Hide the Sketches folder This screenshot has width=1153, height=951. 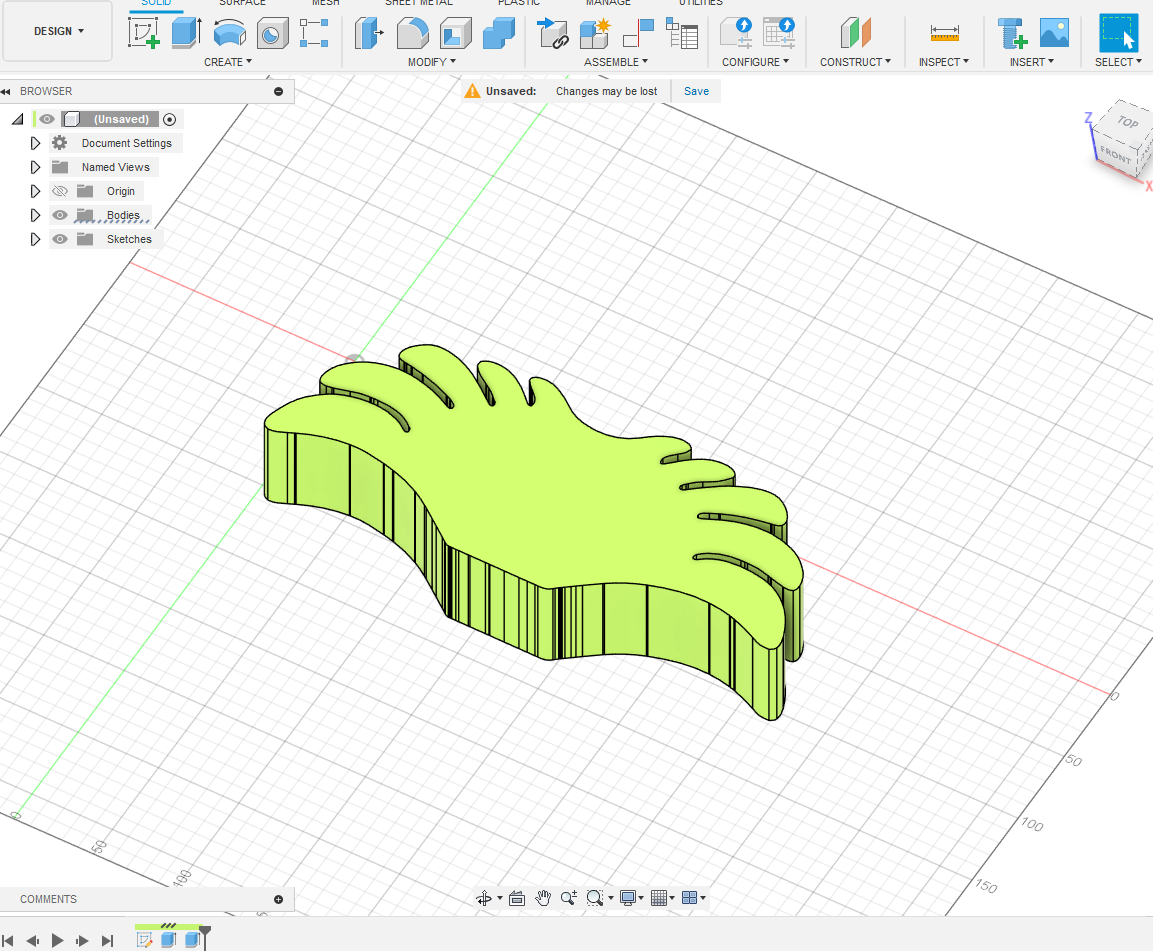[x=60, y=239]
